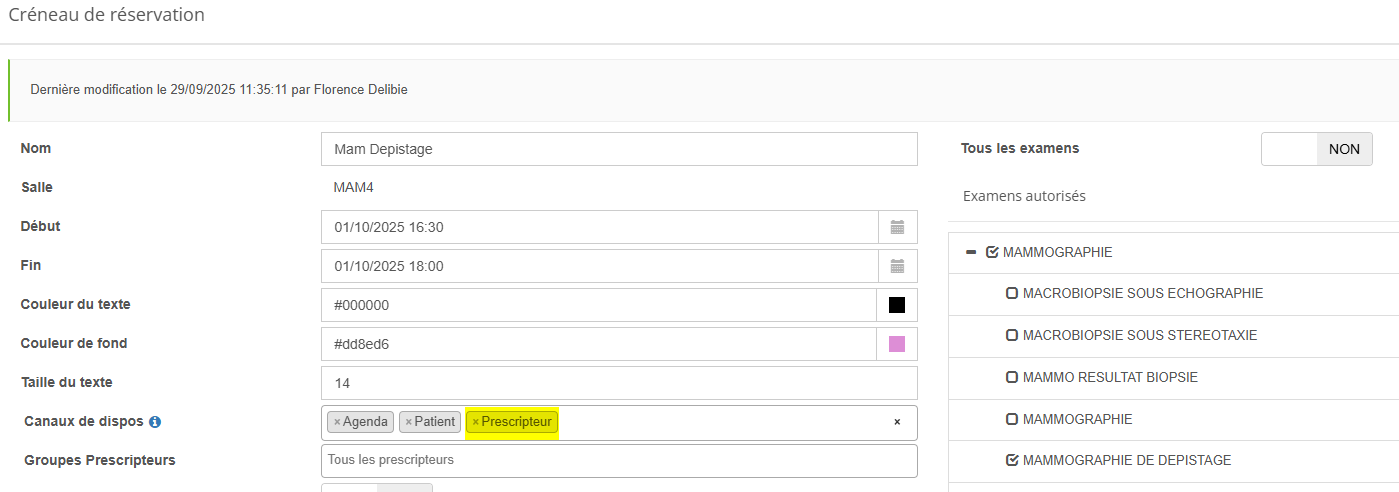The width and height of the screenshot is (1399, 492).
Task: Click the Couleur de fond hex field
Action: coord(599,344)
